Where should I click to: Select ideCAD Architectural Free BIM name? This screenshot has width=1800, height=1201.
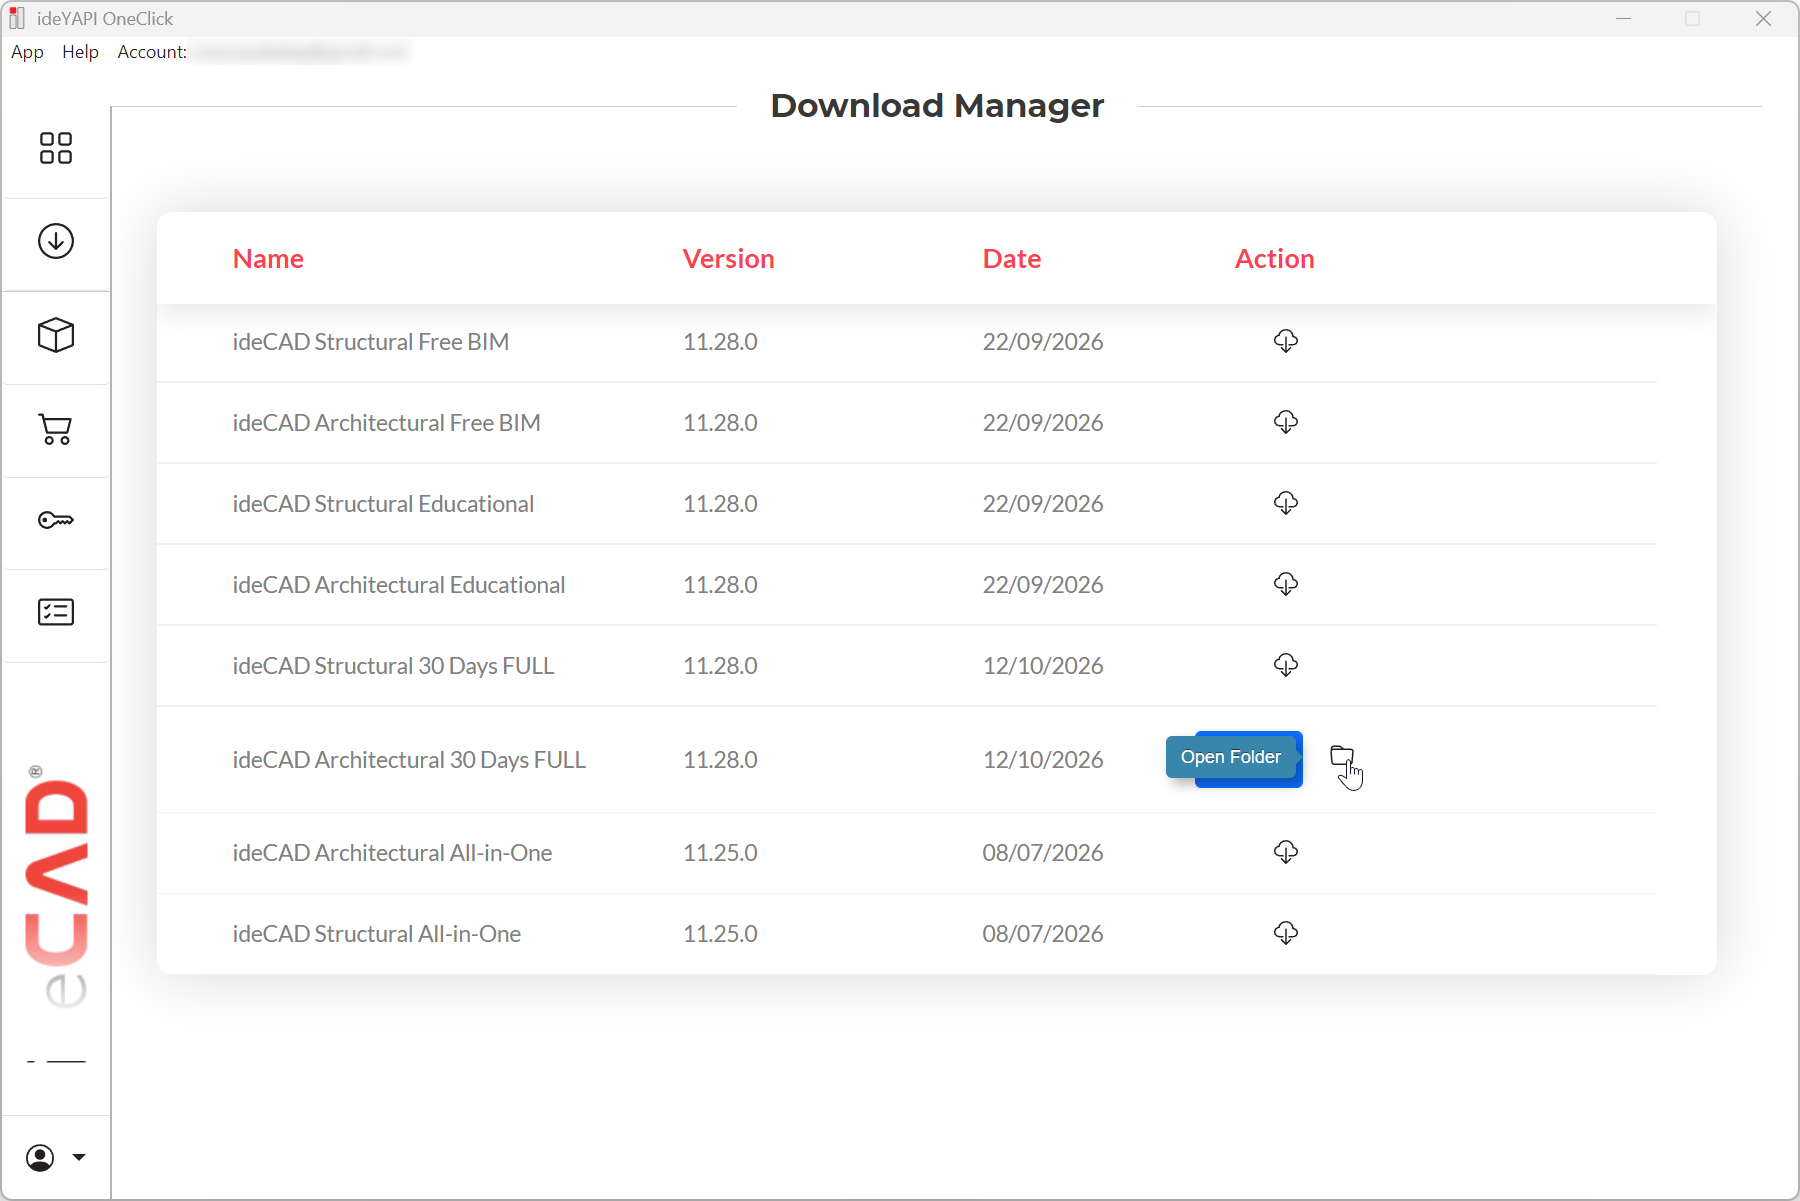tap(386, 423)
